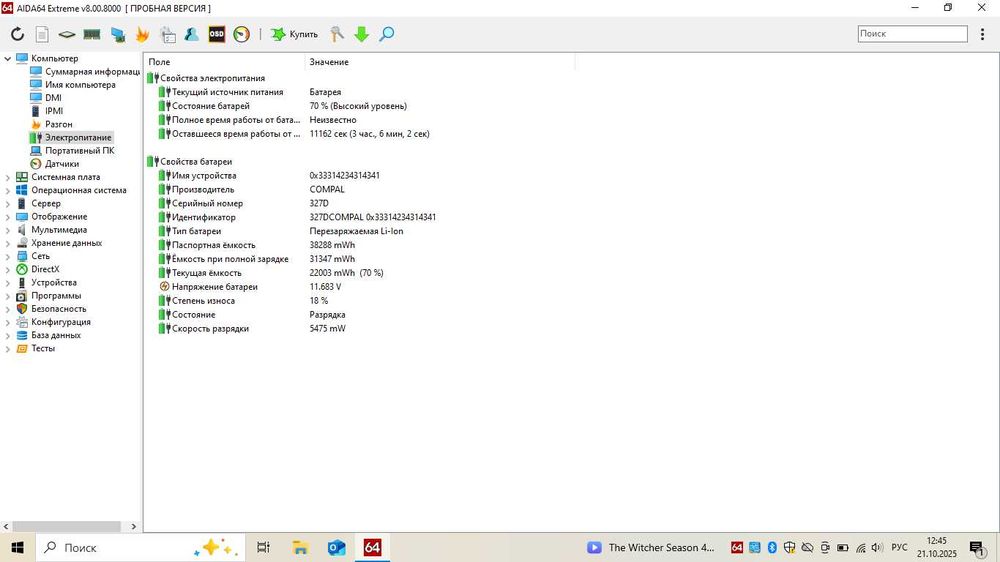Open the Windows Start menu
The height and width of the screenshot is (562, 1000).
click(17, 547)
